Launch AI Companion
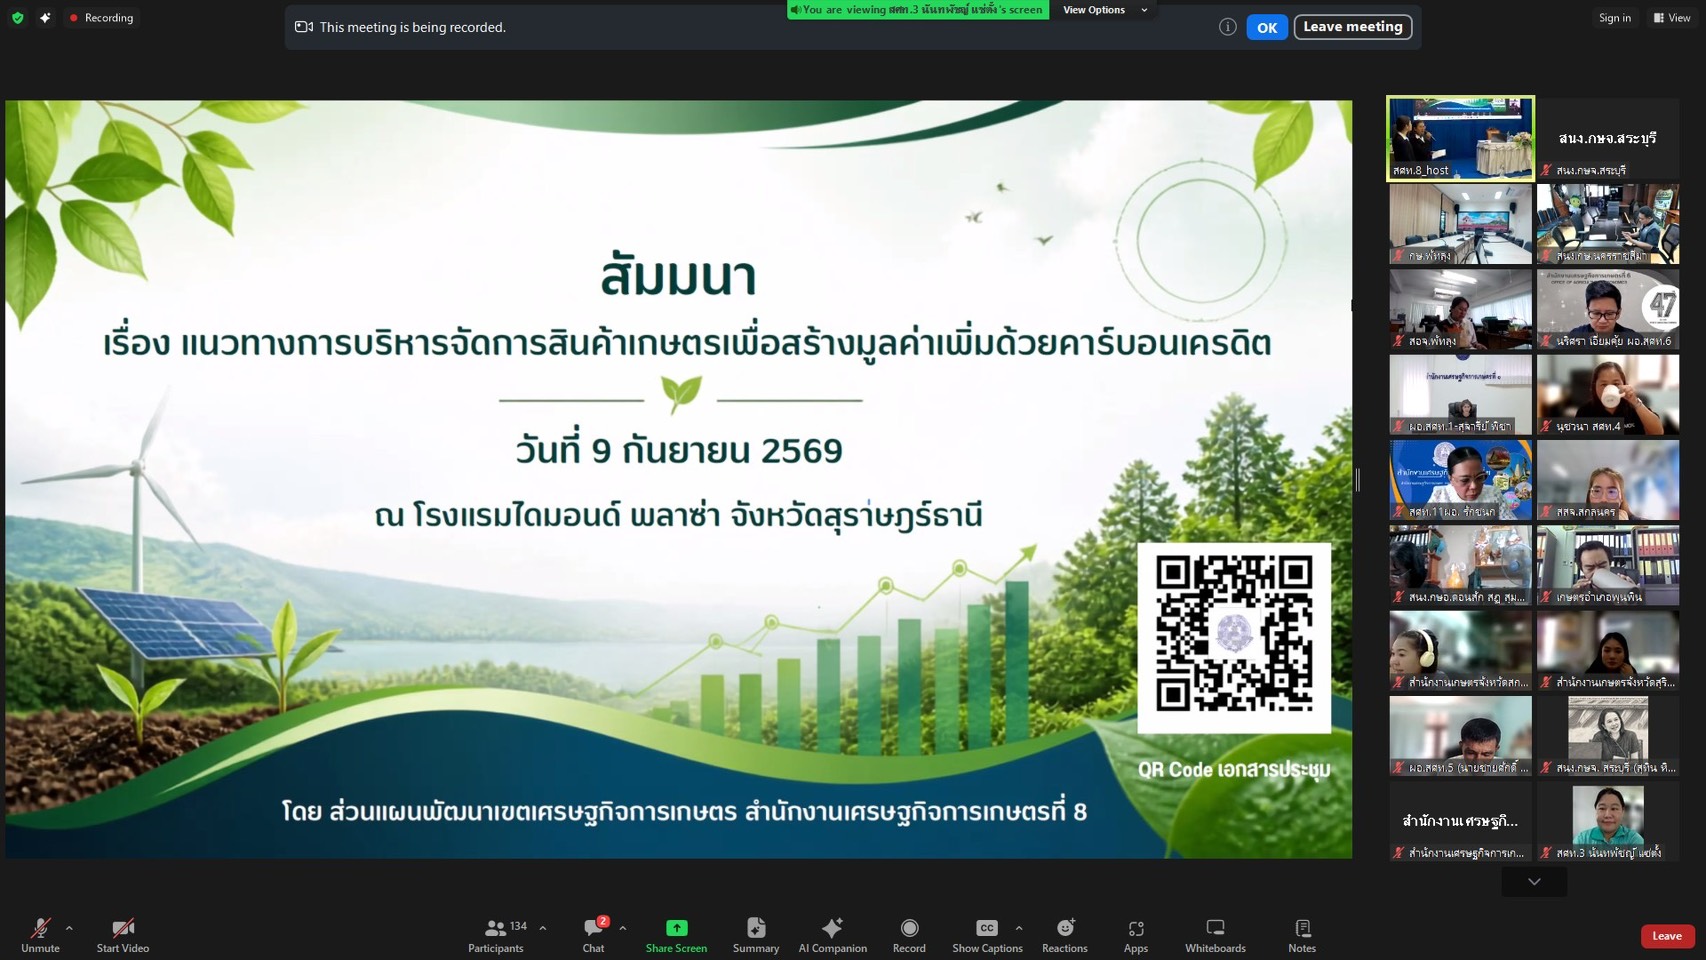This screenshot has width=1706, height=960. [832, 936]
